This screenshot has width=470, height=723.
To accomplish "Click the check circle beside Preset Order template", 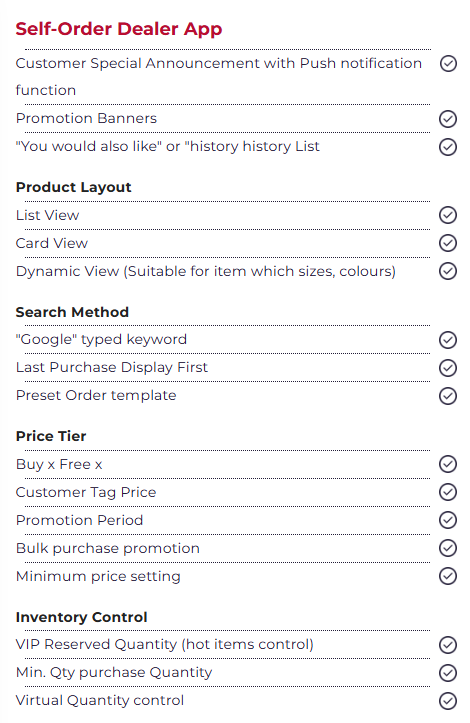I will [447, 396].
